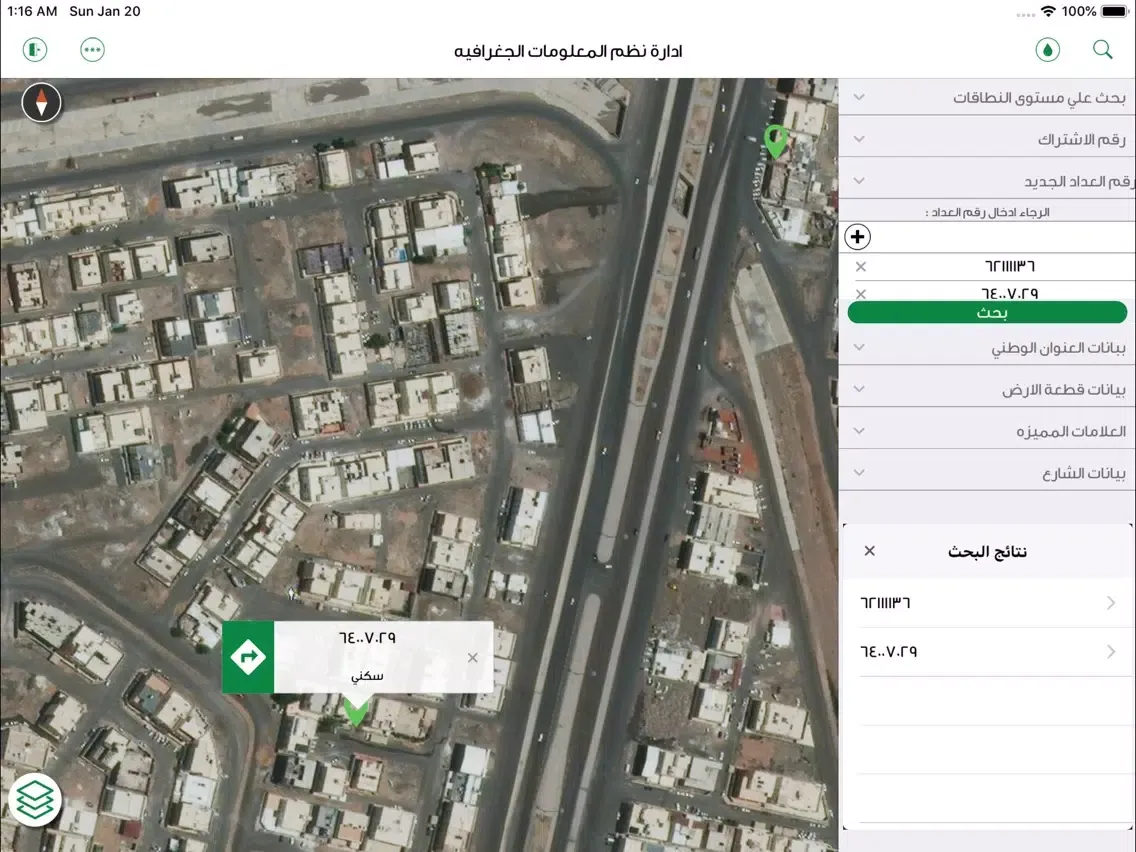Close the map callout popup
This screenshot has height=852, width=1136.
[x=472, y=658]
